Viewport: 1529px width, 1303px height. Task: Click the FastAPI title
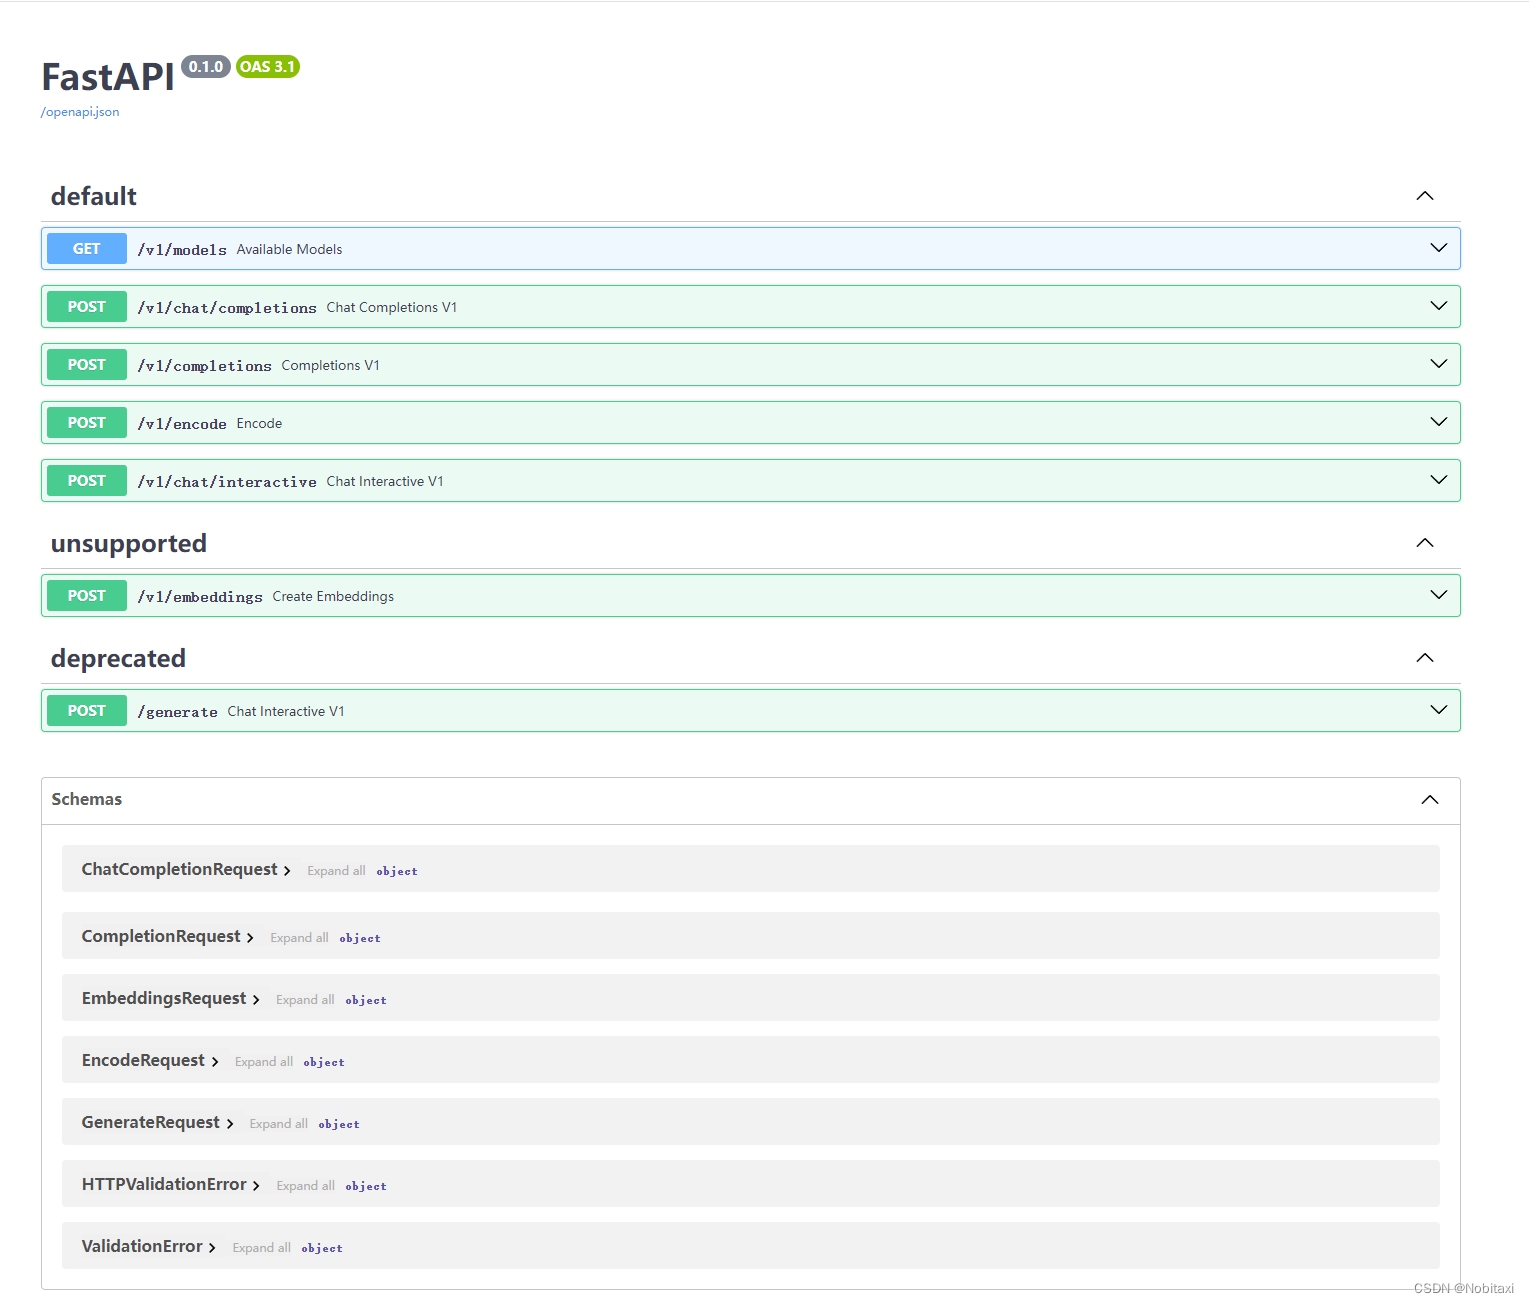click(x=108, y=77)
